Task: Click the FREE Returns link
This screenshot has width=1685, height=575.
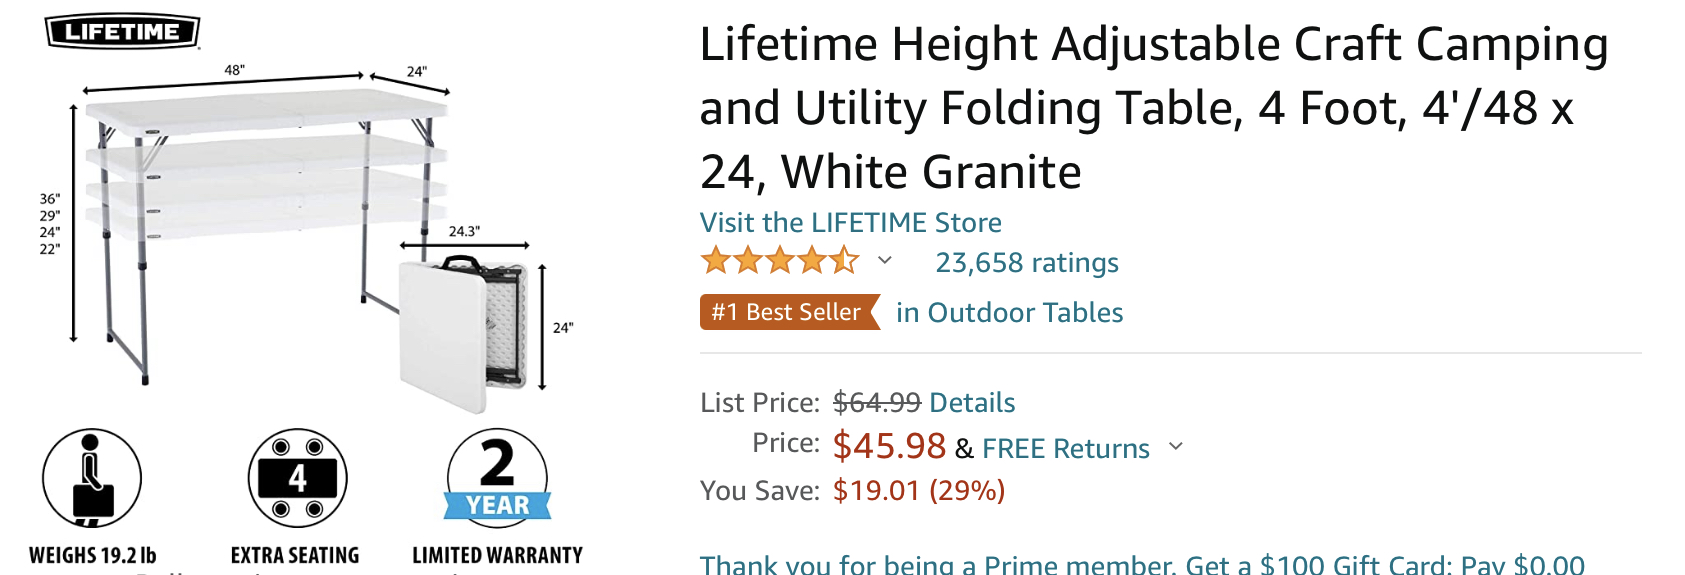Action: (x=1065, y=448)
